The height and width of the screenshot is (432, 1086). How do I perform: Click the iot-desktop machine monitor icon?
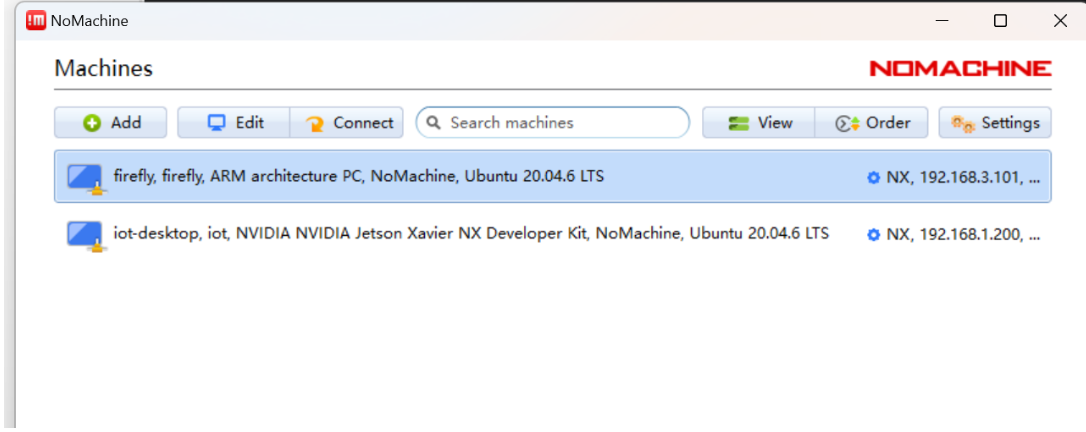(x=85, y=235)
